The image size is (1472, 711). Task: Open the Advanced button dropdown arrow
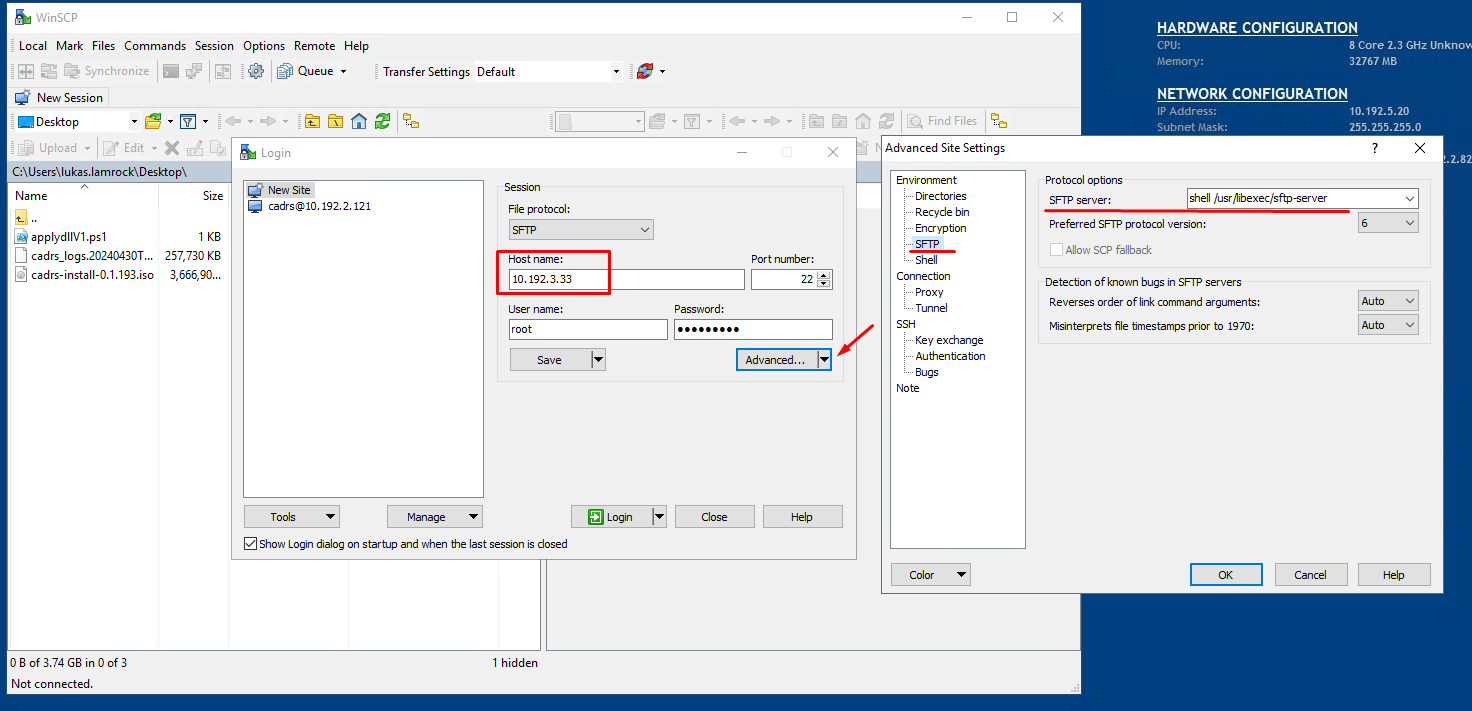tap(824, 360)
